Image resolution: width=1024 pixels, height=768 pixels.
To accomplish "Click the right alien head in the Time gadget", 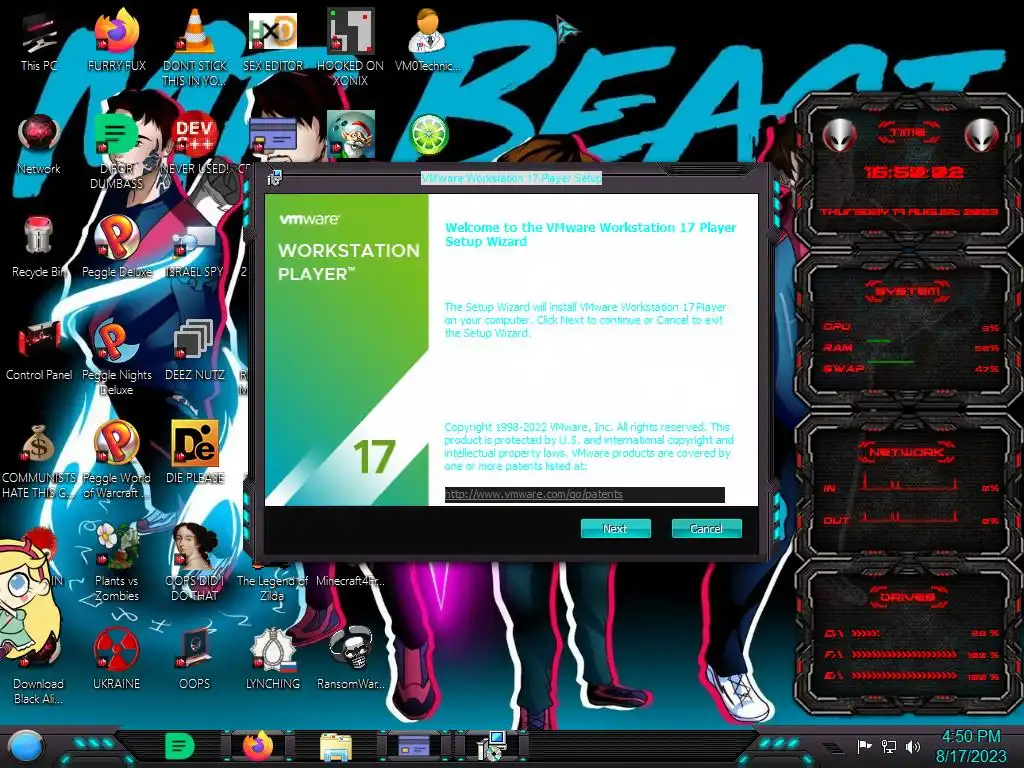I will tap(982, 136).
